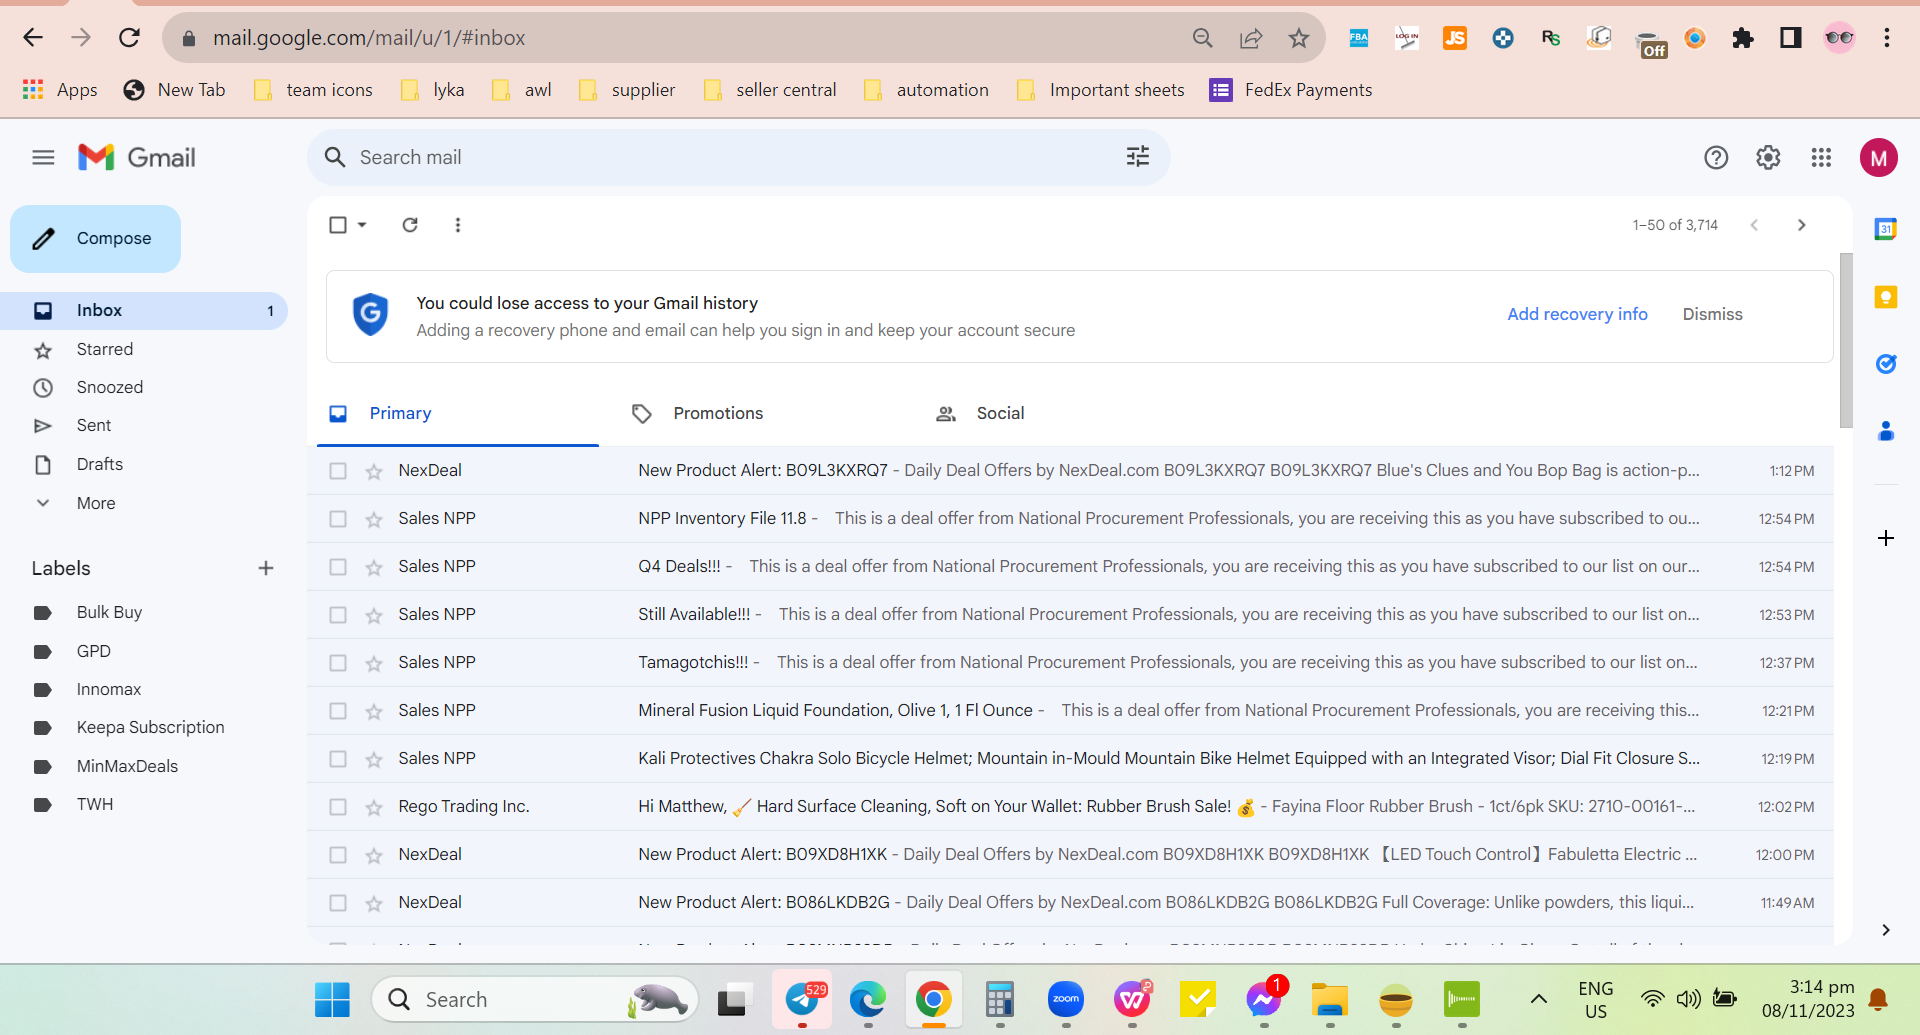1920x1035 pixels.
Task: Open FedEx Payments bookmark
Action: coord(1291,90)
